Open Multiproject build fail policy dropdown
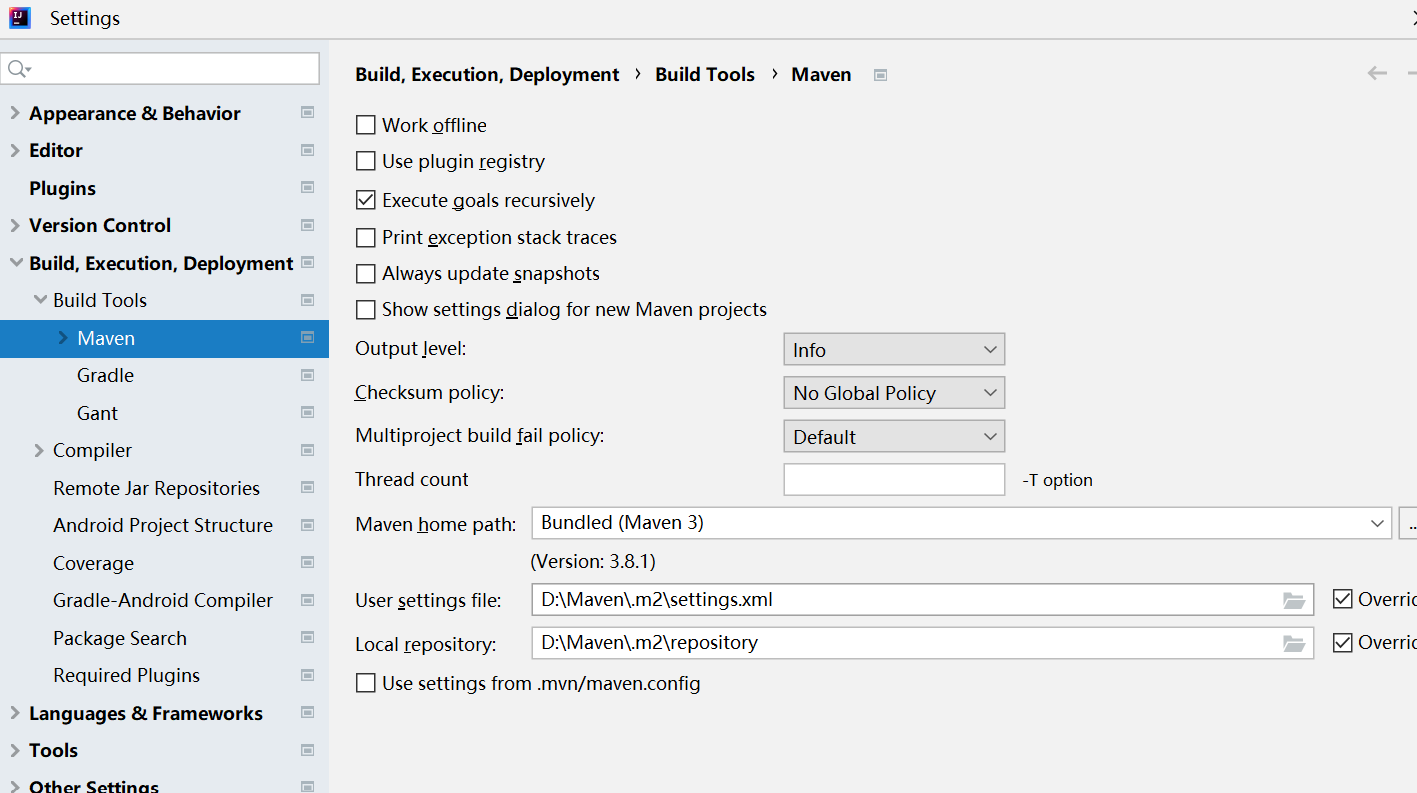This screenshot has width=1417, height=793. click(894, 436)
